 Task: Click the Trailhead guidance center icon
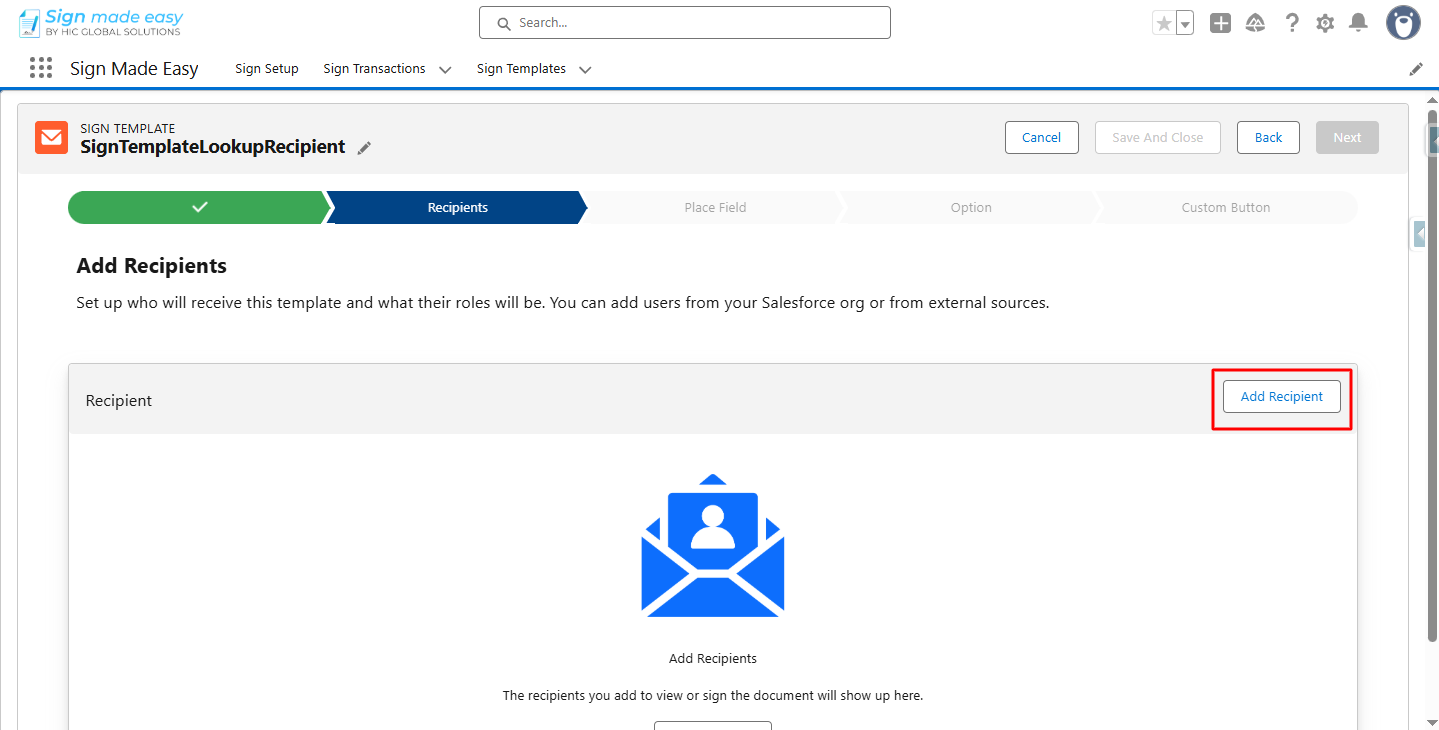(x=1255, y=23)
